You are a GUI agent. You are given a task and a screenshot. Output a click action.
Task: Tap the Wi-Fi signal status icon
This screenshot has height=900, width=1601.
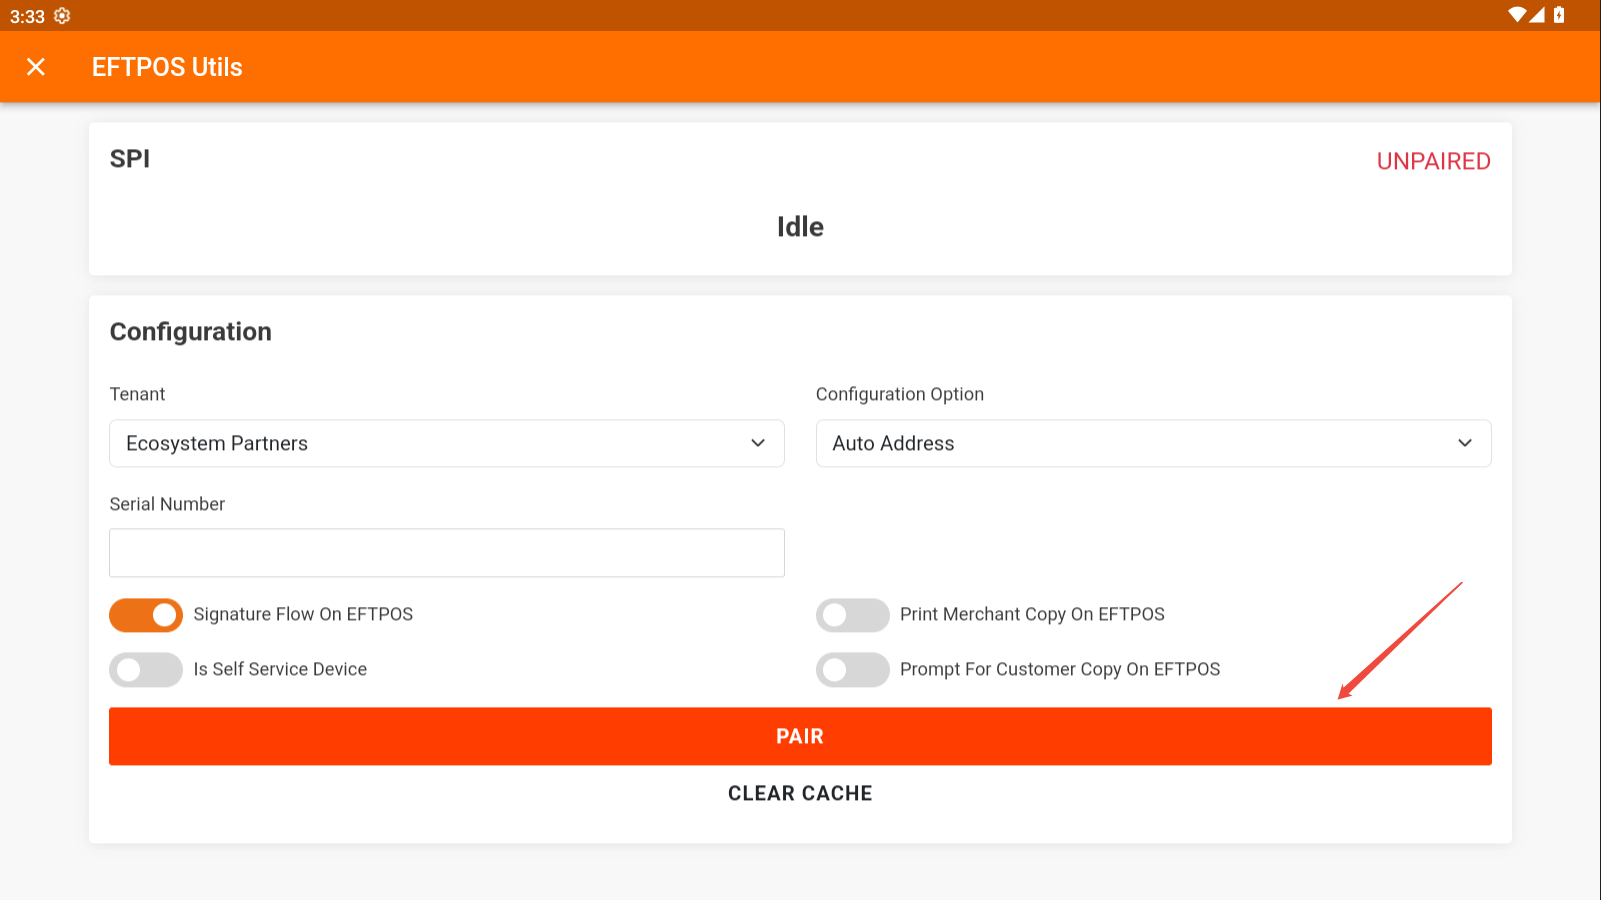[x=1517, y=15]
